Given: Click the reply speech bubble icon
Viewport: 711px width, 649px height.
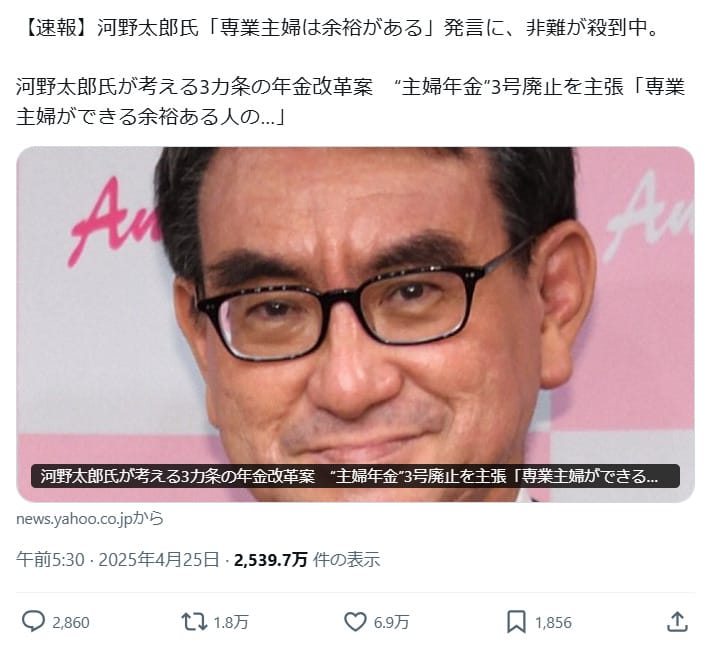Looking at the screenshot, I should pyautogui.click(x=33, y=622).
